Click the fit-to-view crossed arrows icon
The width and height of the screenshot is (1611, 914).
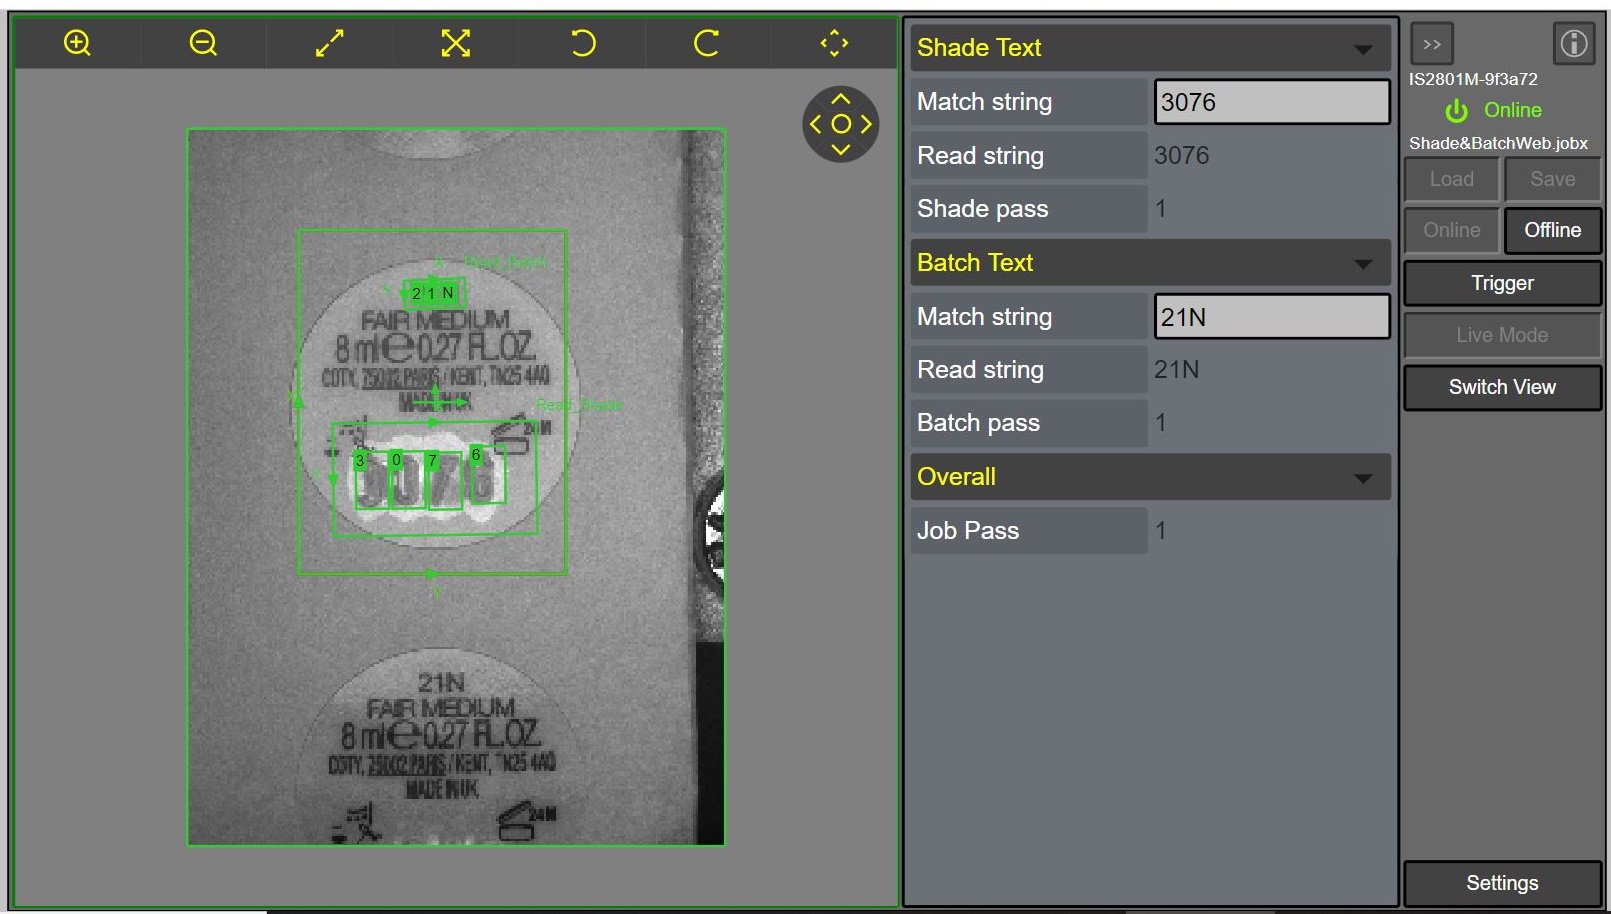455,43
